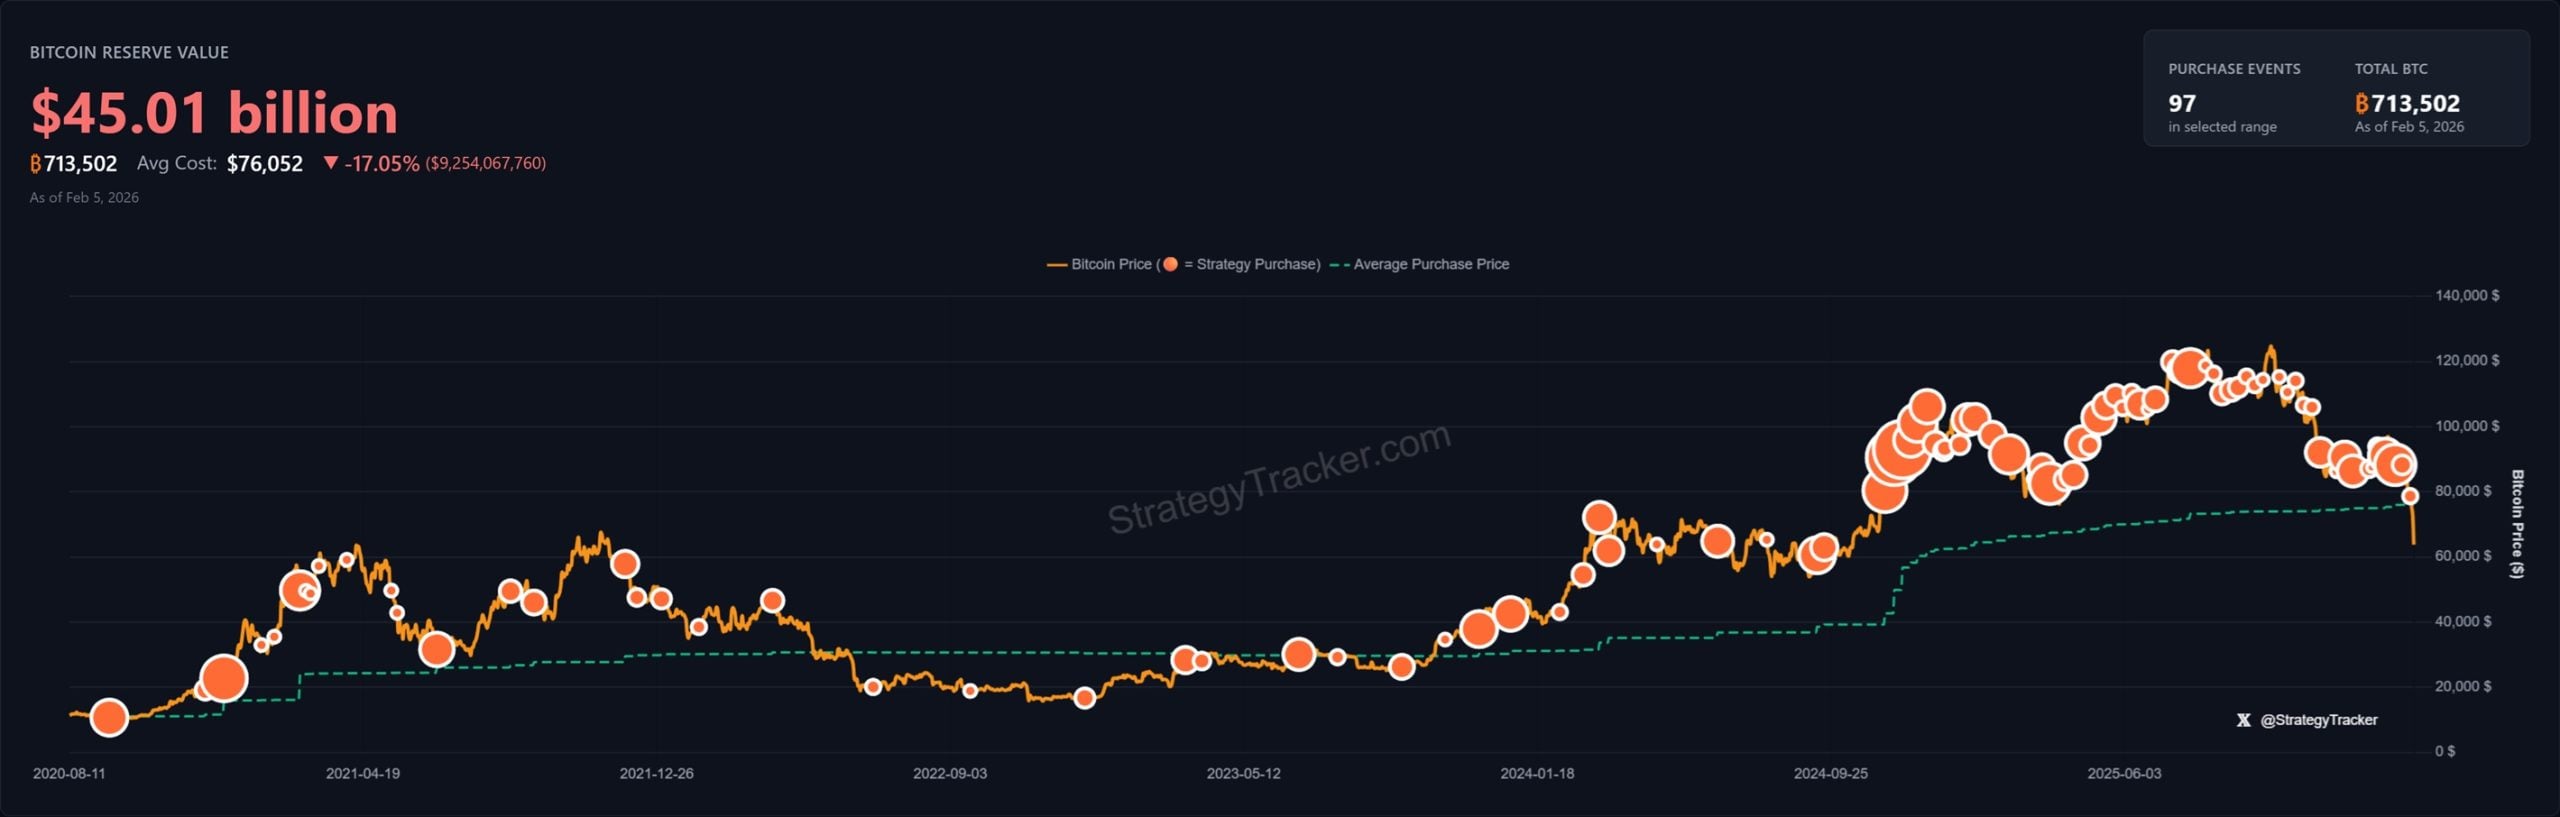Click the green dashed Average Purchase Price legend line
The image size is (2560, 817).
point(1339,265)
